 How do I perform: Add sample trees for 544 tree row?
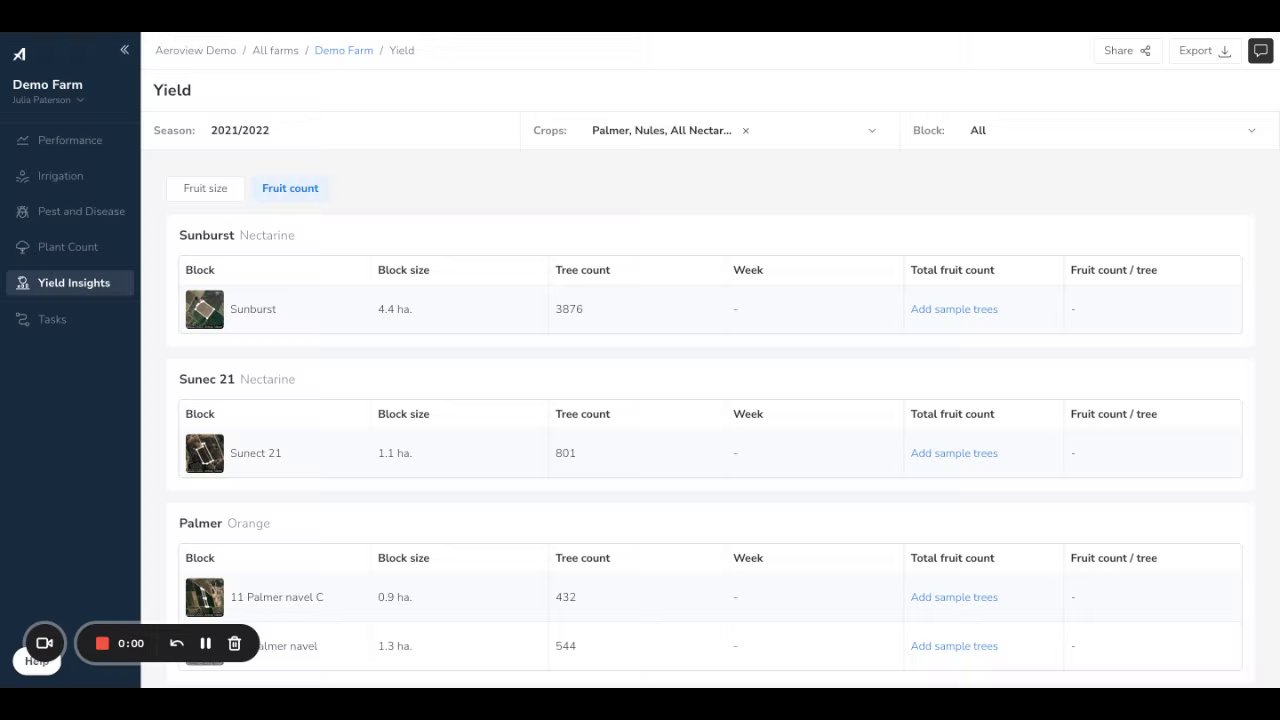click(954, 646)
